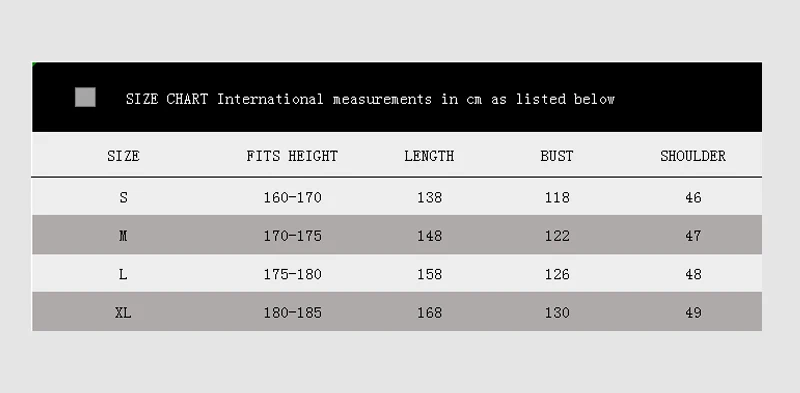Image resolution: width=800 pixels, height=393 pixels.
Task: Select the SIZE column header
Action: click(x=123, y=156)
